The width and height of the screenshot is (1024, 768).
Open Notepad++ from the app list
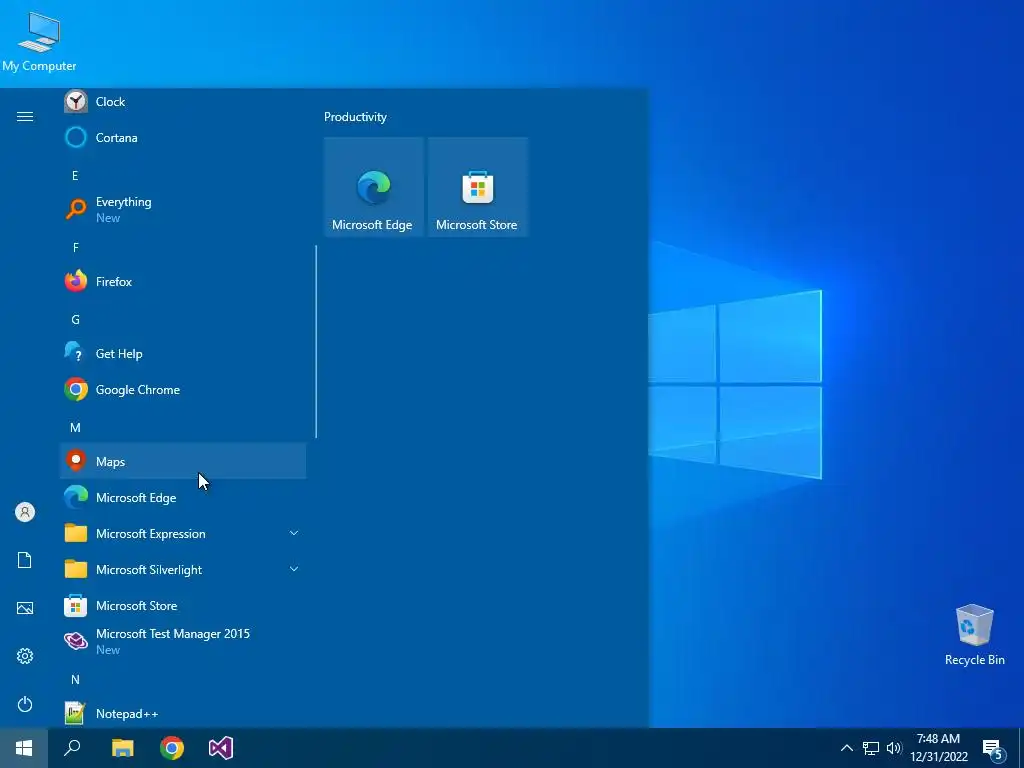coord(183,713)
